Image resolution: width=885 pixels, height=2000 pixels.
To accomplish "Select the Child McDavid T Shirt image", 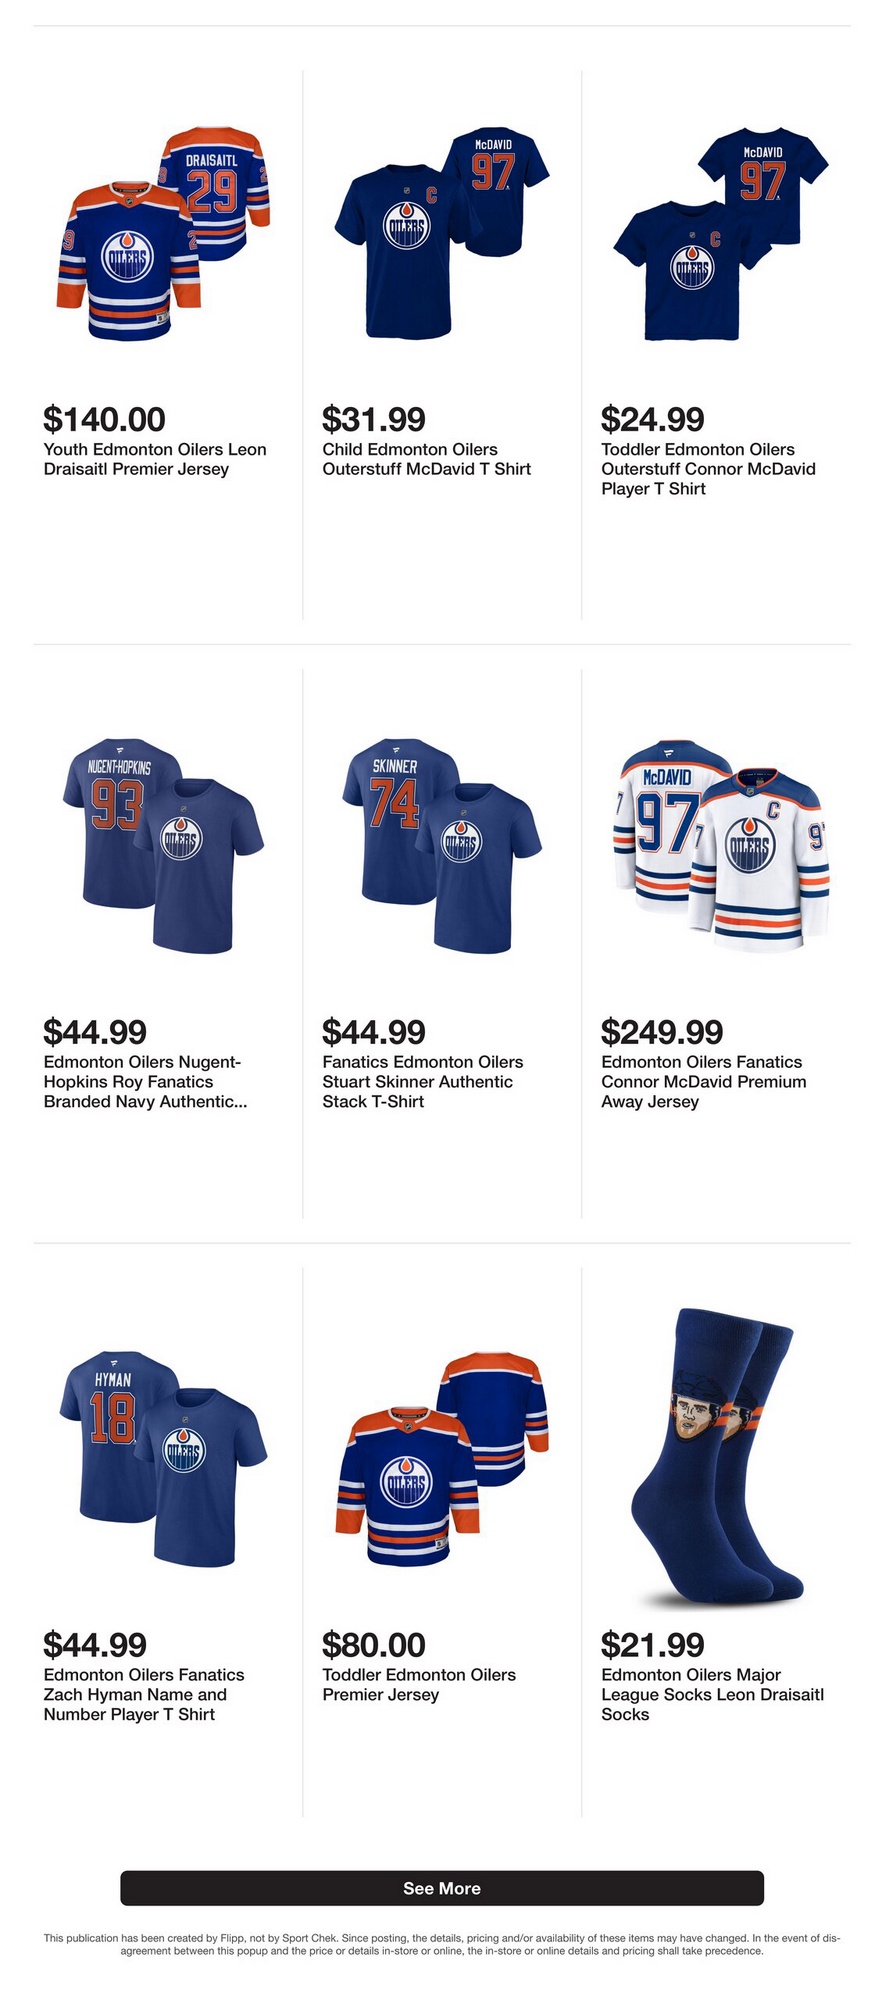I will coord(442,233).
